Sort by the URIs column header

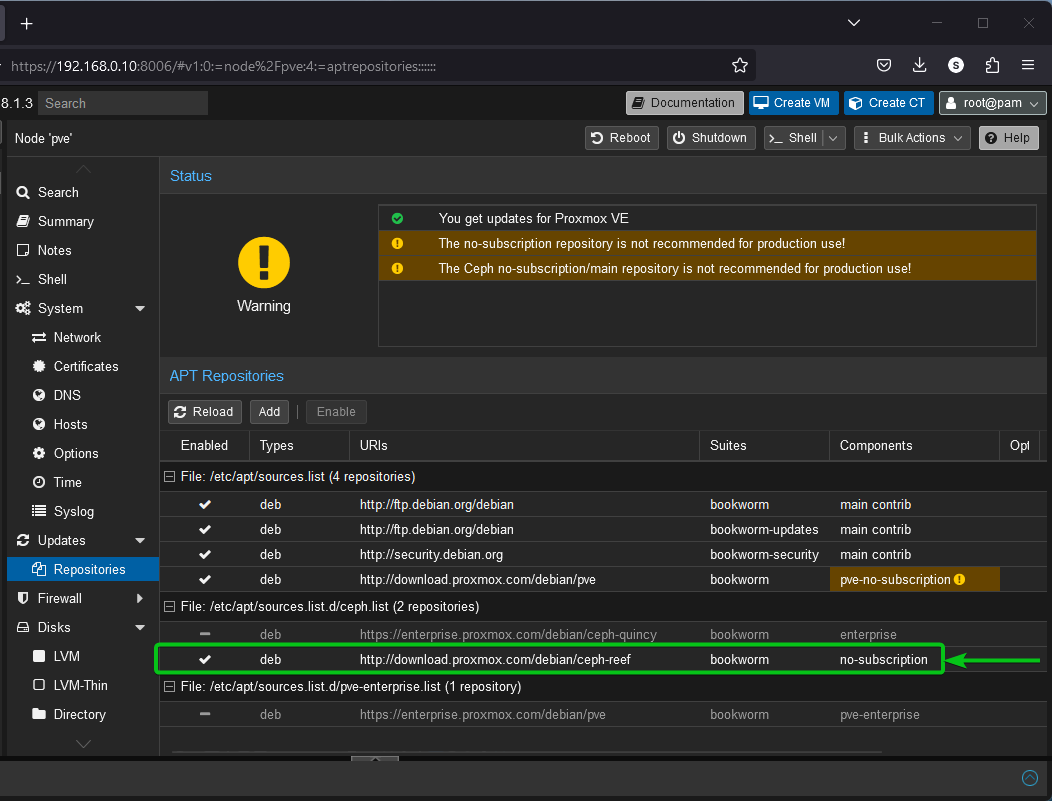point(525,445)
